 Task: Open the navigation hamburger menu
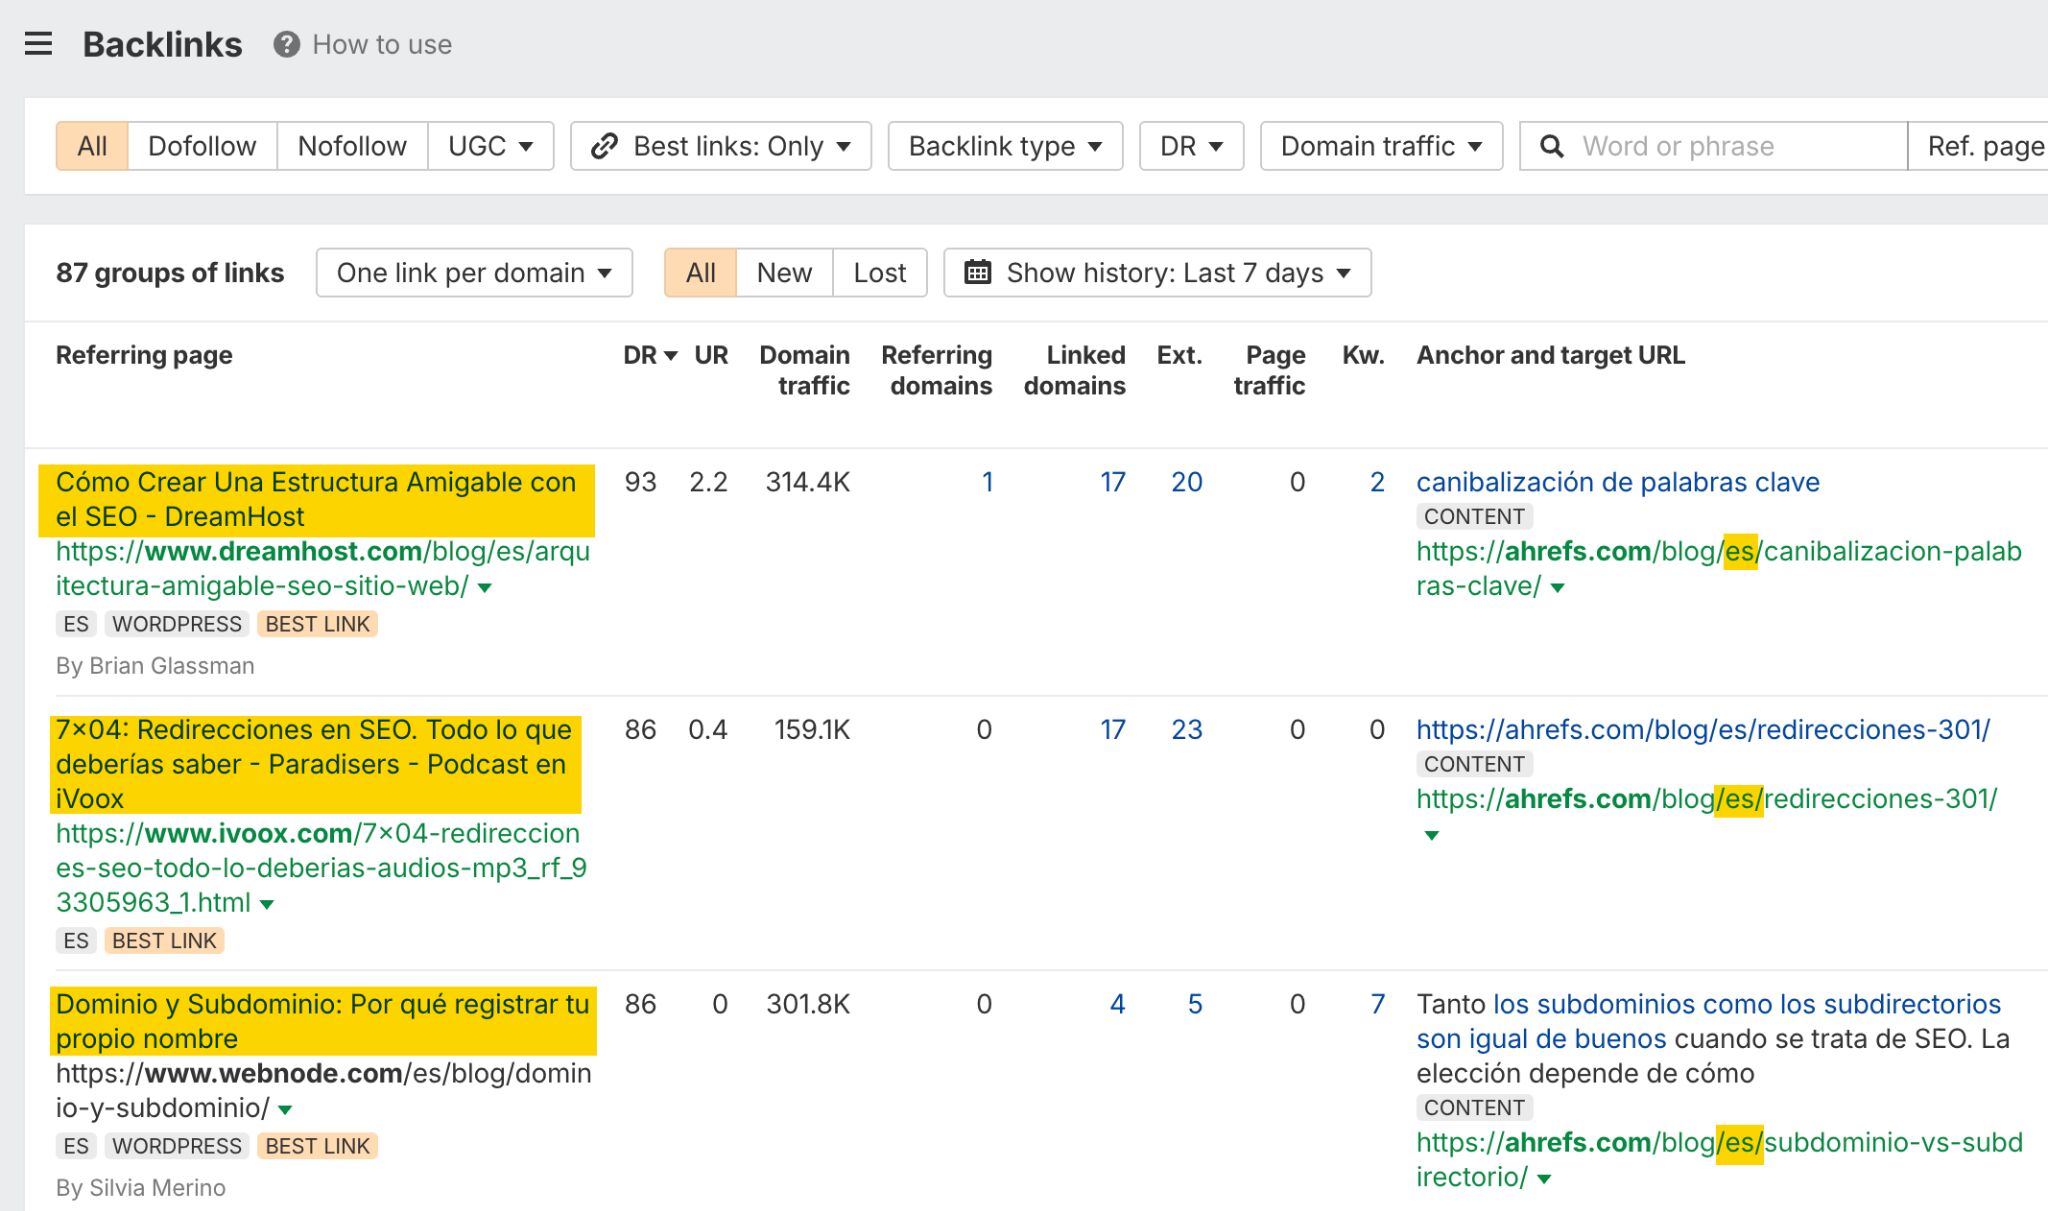pyautogui.click(x=38, y=44)
